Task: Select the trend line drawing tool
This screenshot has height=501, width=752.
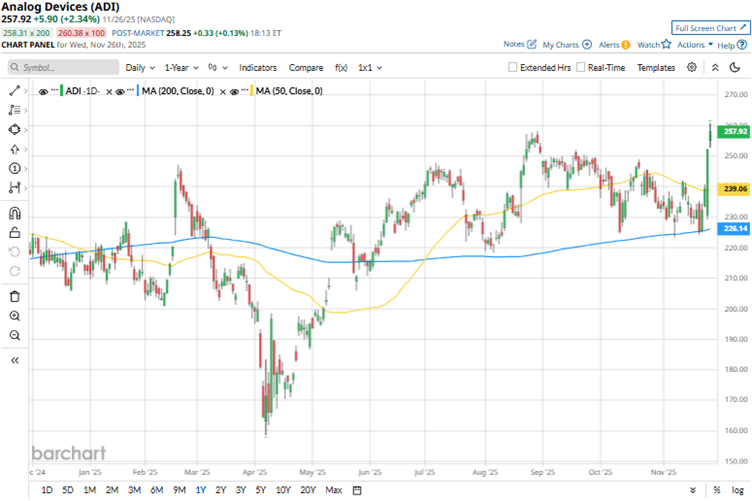Action: [14, 90]
